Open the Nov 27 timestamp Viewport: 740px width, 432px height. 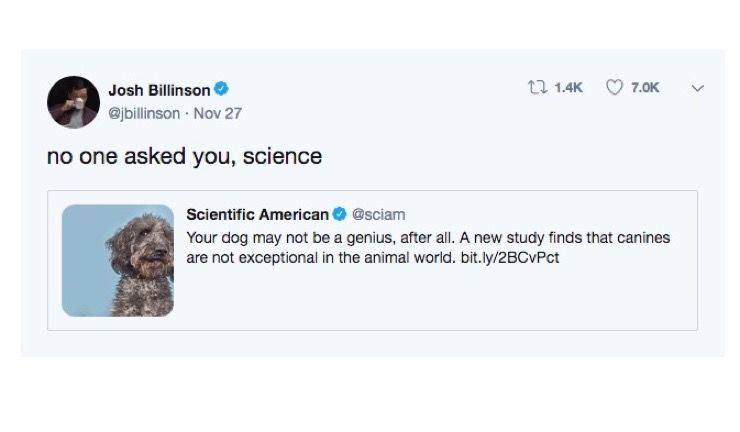217,113
